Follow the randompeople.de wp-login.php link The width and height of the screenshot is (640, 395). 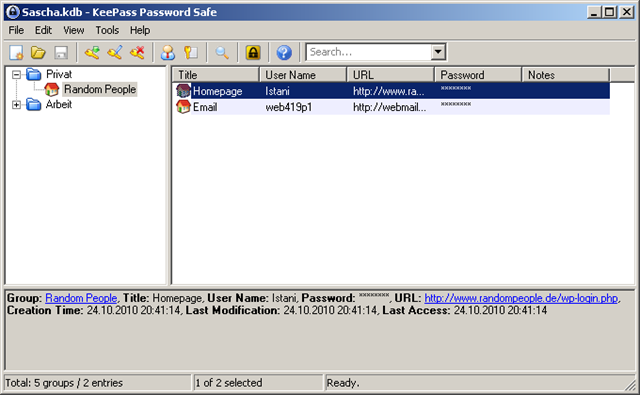pos(521,298)
